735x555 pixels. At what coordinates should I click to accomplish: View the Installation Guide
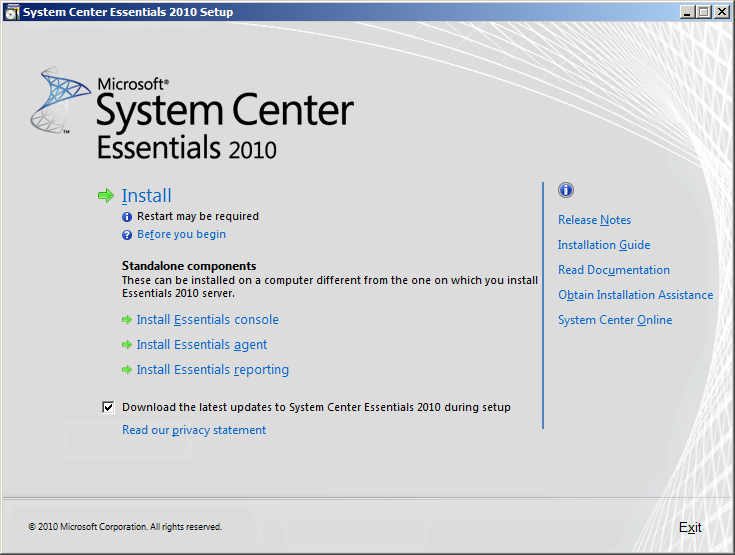604,245
